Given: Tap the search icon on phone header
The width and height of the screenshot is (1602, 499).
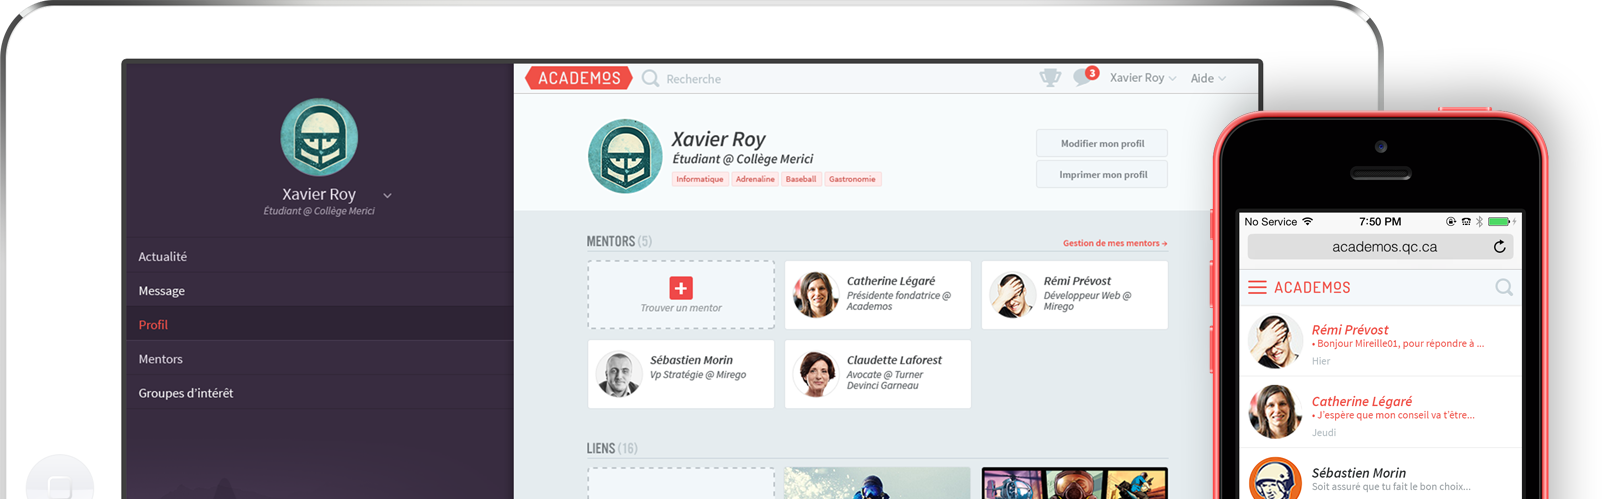Looking at the screenshot, I should tap(1503, 287).
